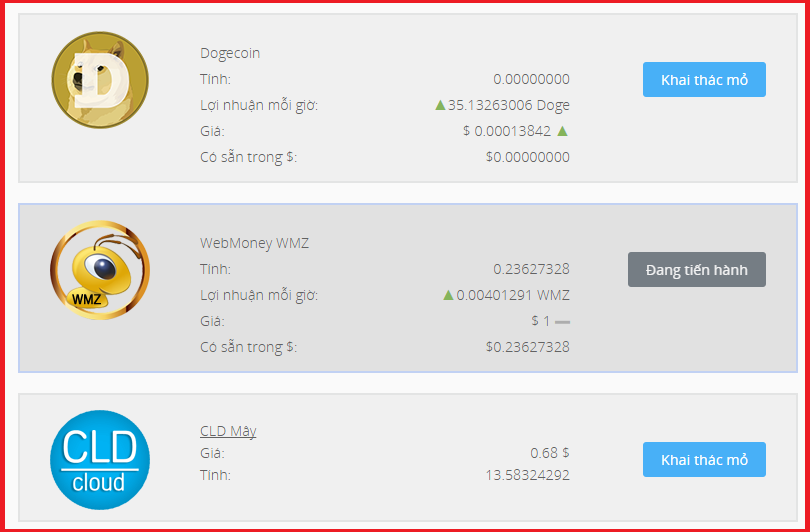Select the Dogecoin title text
The width and height of the screenshot is (810, 532).
tap(230, 53)
